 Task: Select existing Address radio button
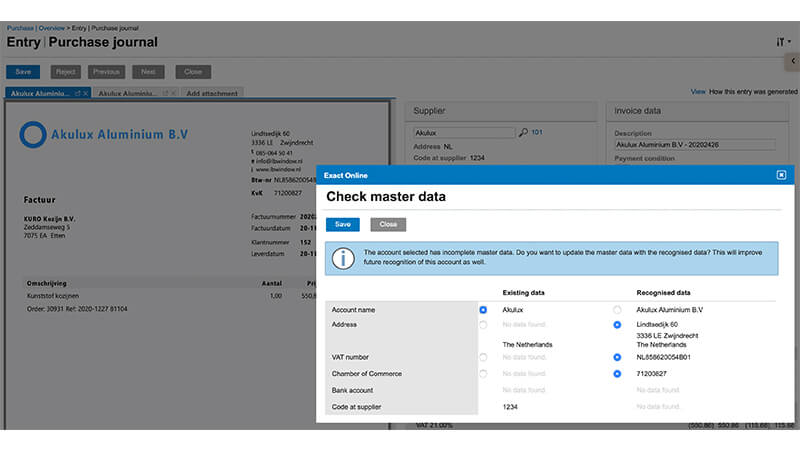(x=483, y=324)
